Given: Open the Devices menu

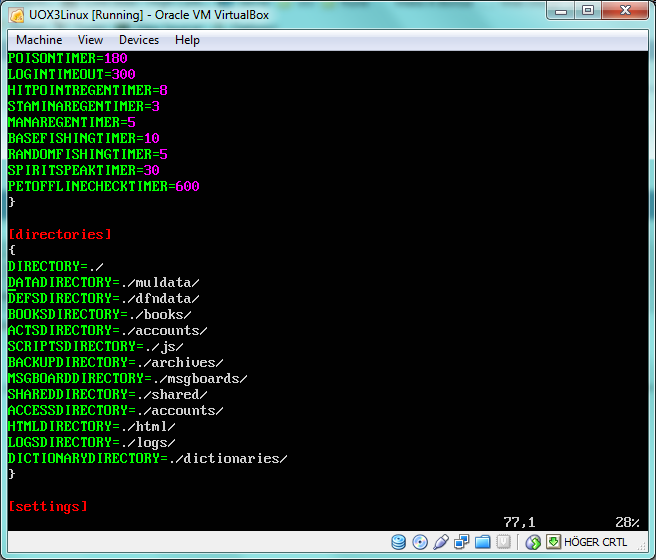Looking at the screenshot, I should tap(138, 40).
